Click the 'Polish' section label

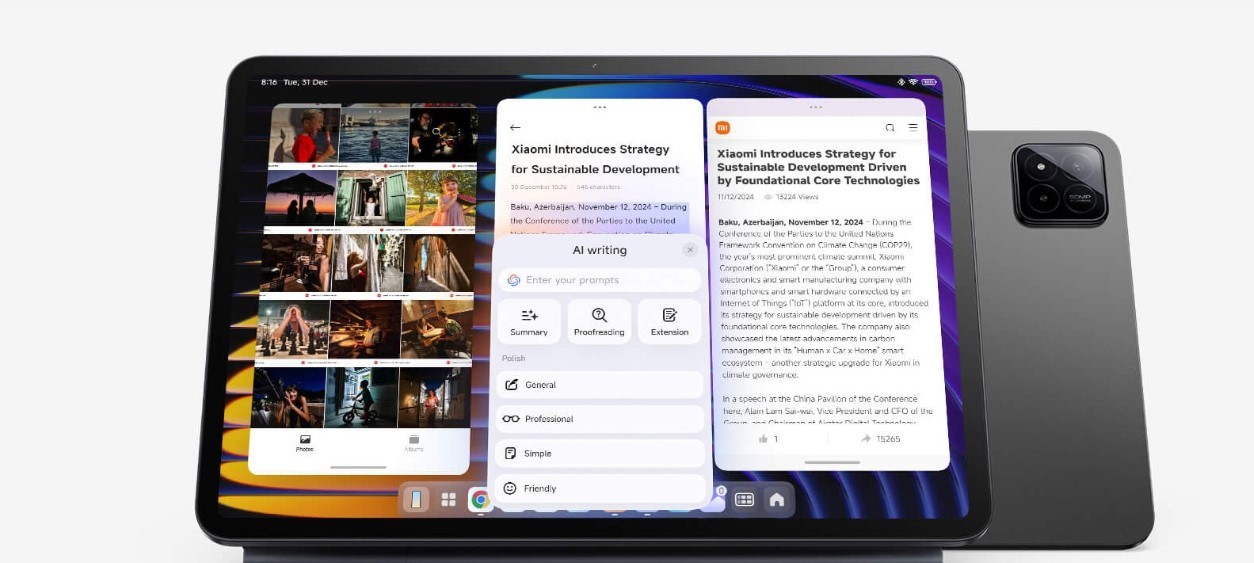click(513, 358)
